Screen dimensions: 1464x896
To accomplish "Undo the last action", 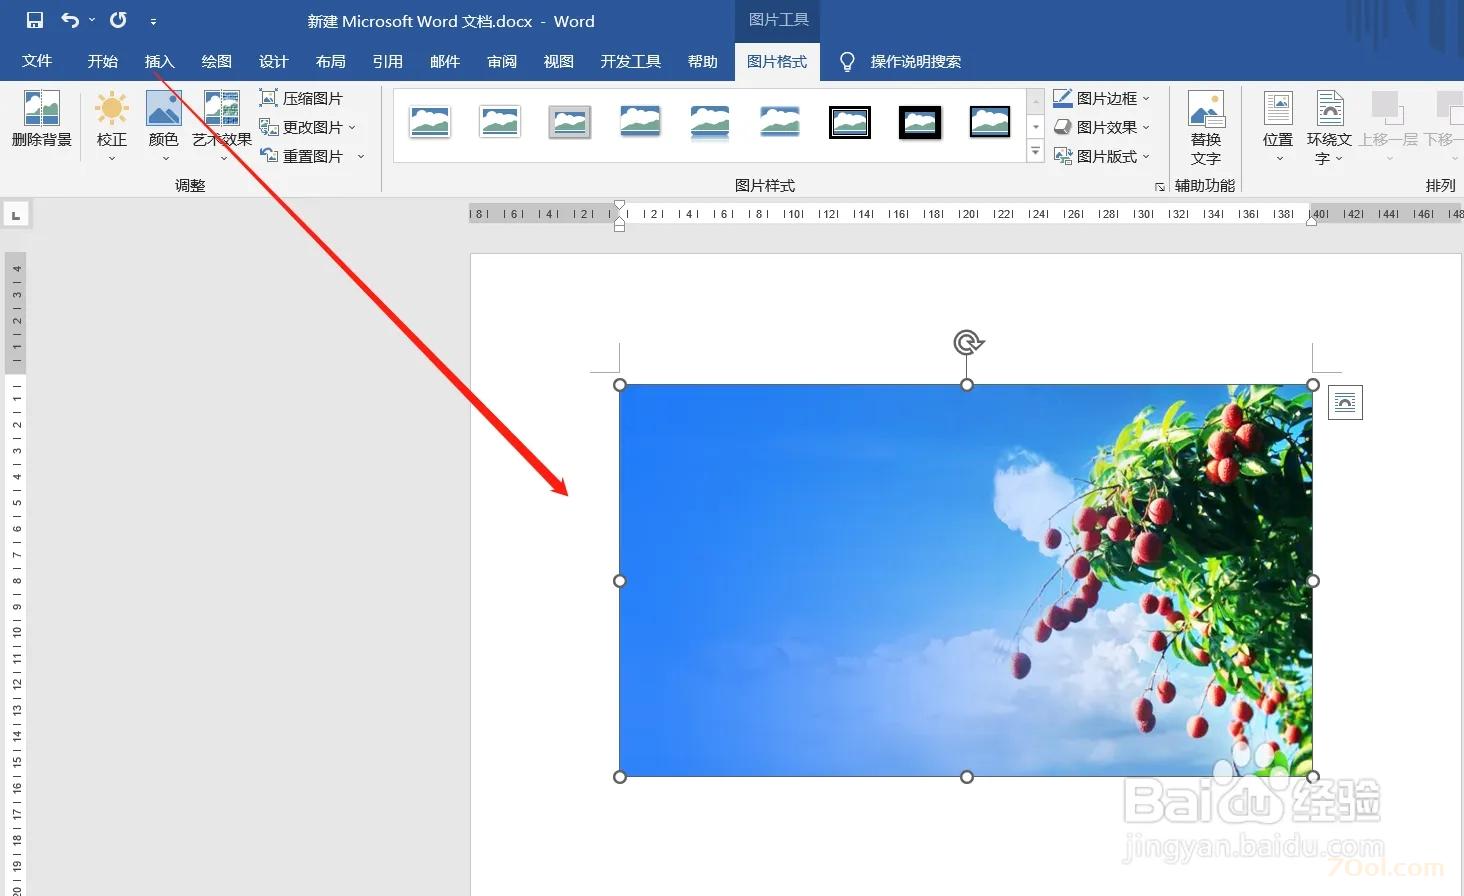I will point(69,20).
